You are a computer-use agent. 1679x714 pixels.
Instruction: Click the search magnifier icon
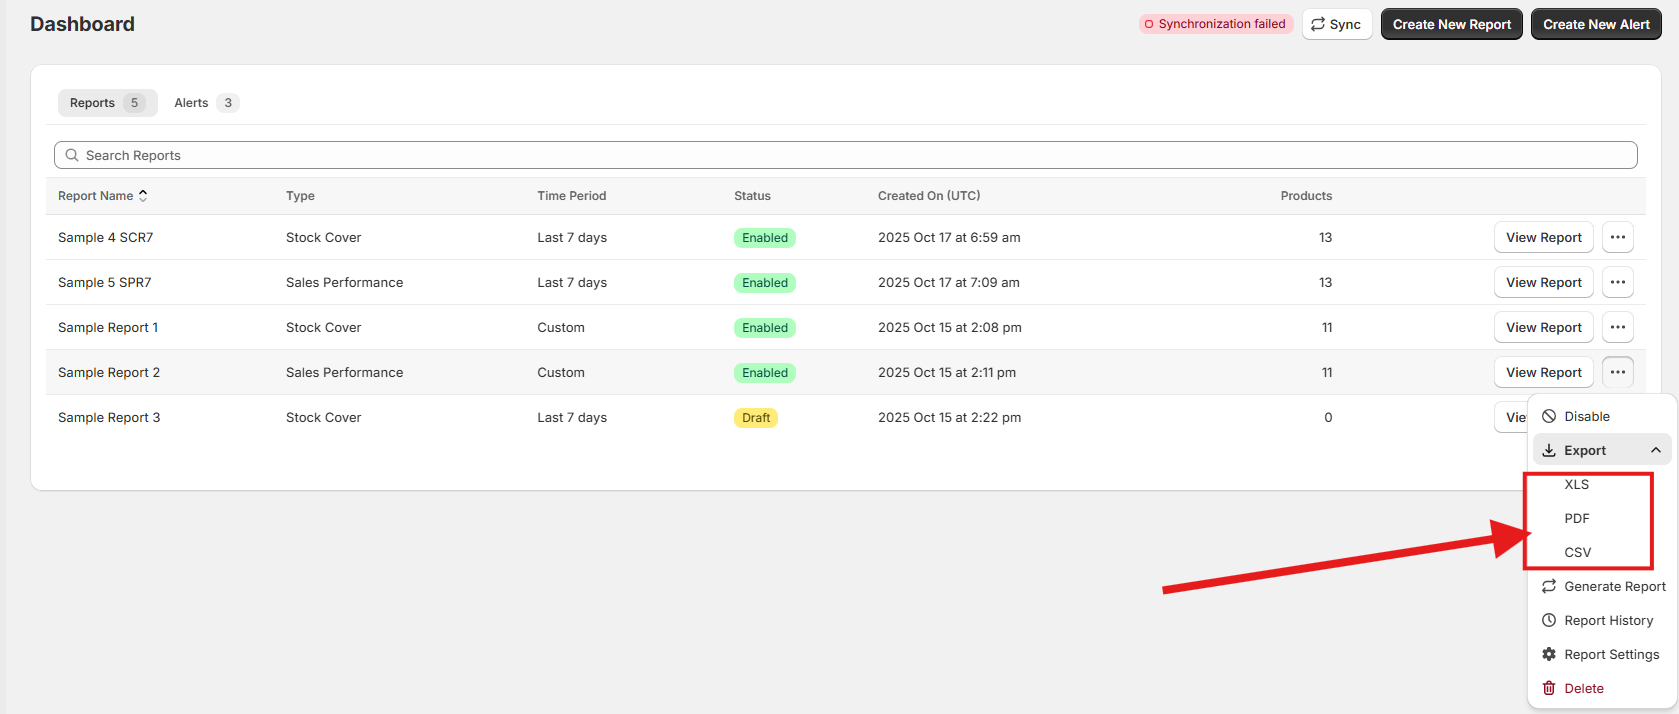tap(72, 155)
